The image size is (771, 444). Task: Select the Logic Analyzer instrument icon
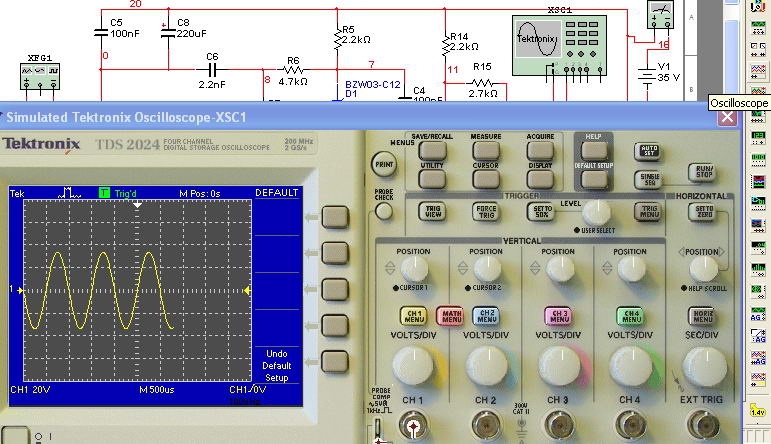click(x=758, y=181)
